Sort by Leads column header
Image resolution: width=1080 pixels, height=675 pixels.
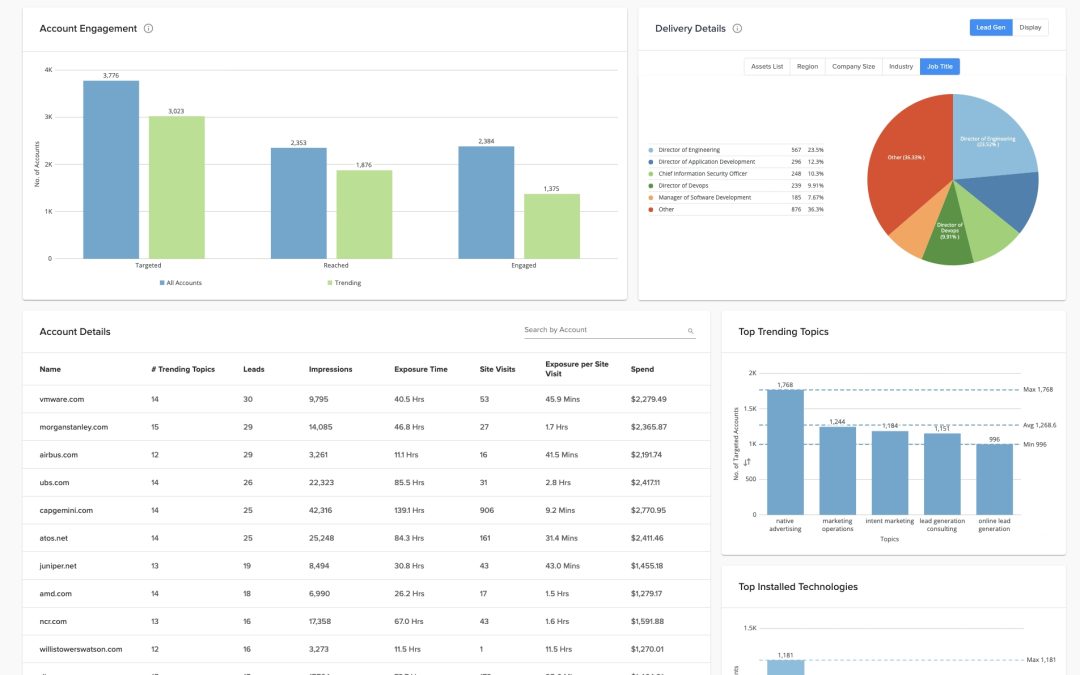coord(253,369)
